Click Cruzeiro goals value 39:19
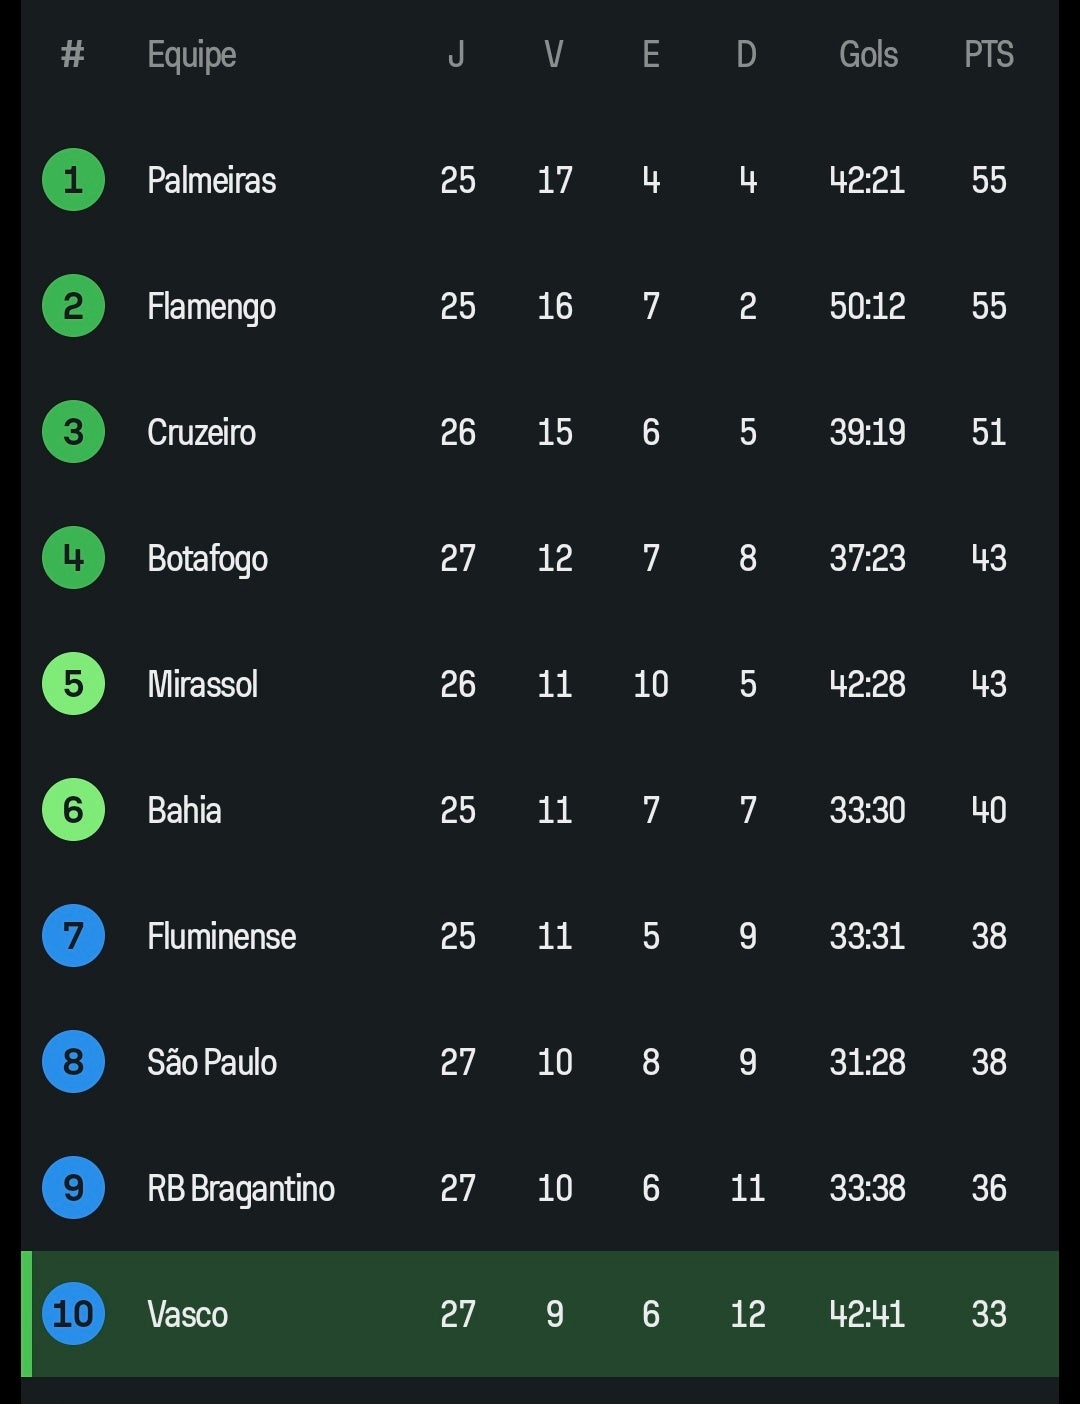Image resolution: width=1080 pixels, height=1404 pixels. click(x=867, y=432)
